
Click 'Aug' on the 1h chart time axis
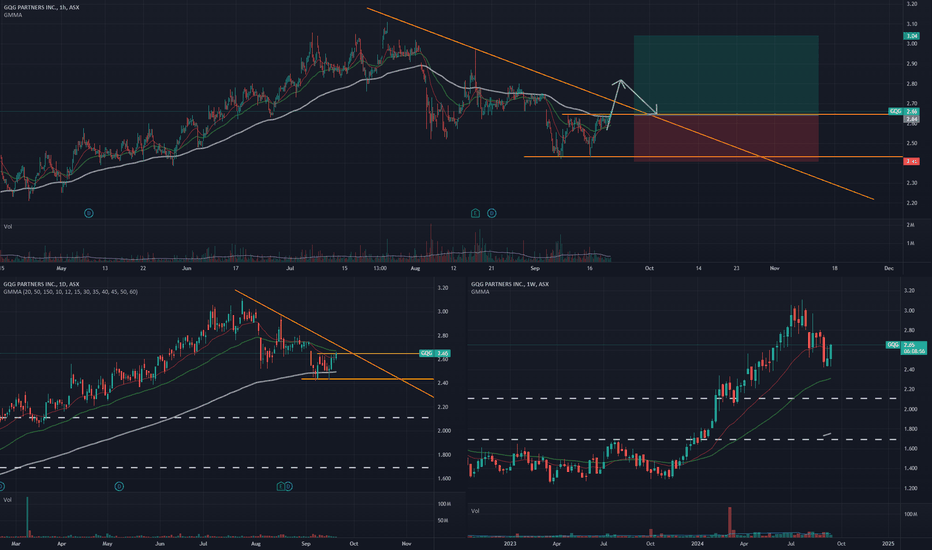[415, 268]
